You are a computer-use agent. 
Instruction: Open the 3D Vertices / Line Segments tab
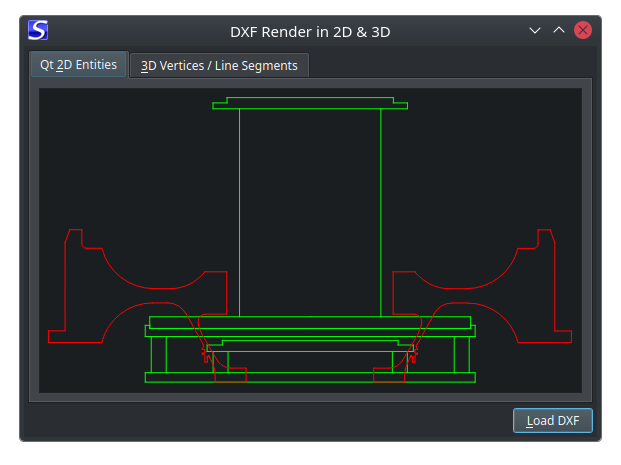219,65
